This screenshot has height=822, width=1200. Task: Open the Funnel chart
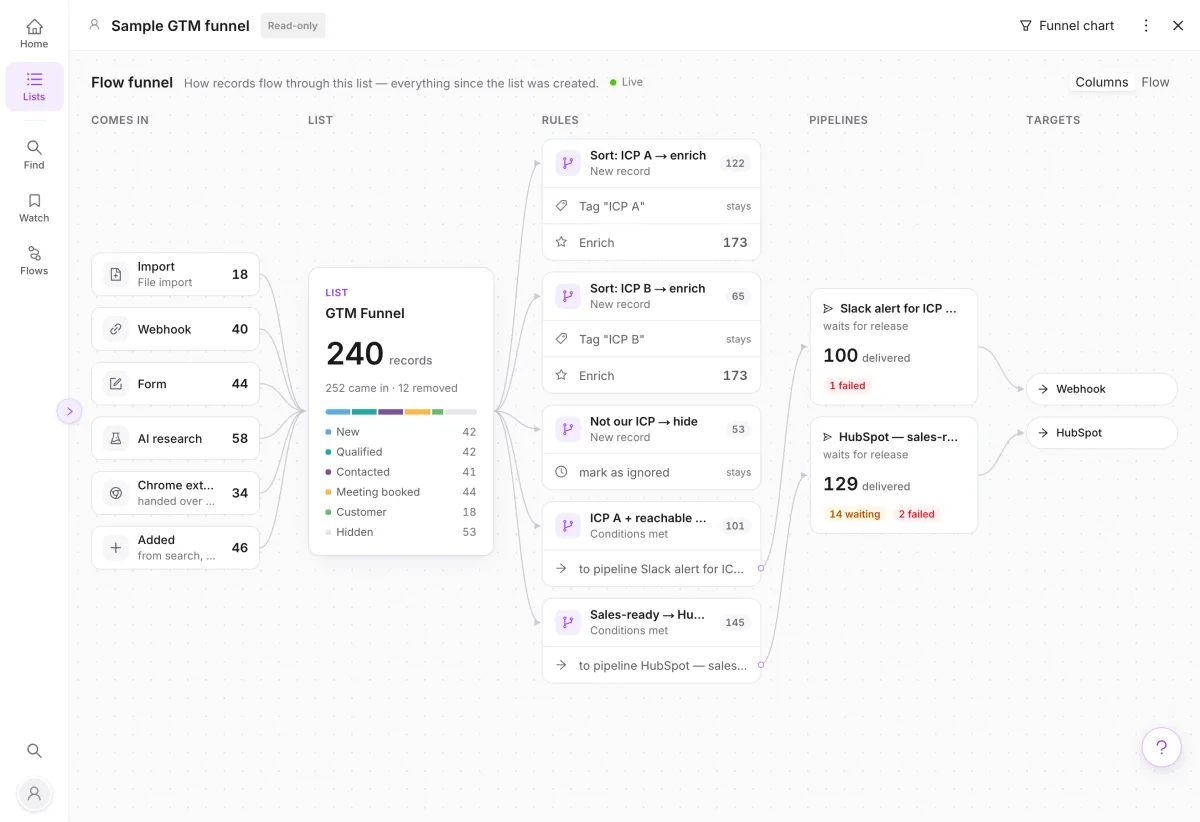[x=1066, y=26]
